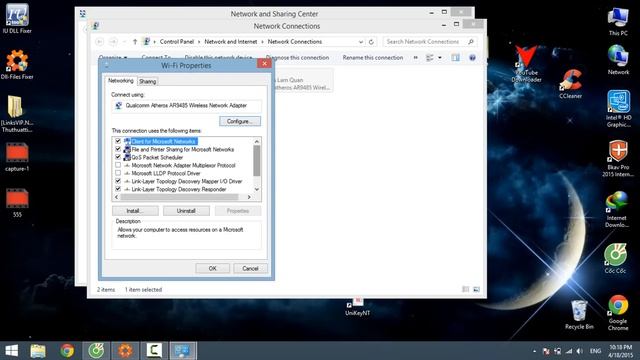Click OK in Wi-Fi Properties
The width and height of the screenshot is (640, 360).
(213, 269)
